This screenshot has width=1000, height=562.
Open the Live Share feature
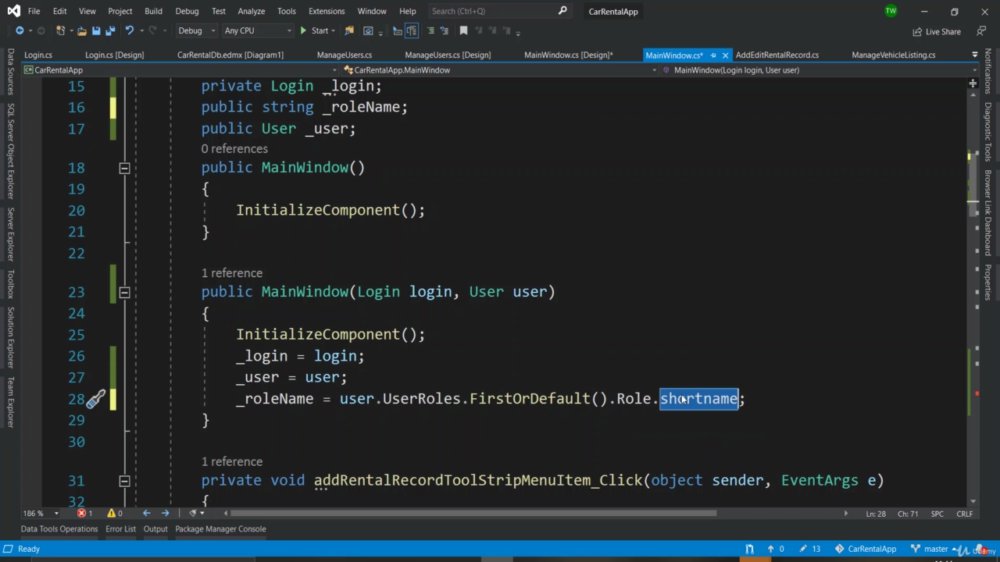pyautogui.click(x=937, y=31)
